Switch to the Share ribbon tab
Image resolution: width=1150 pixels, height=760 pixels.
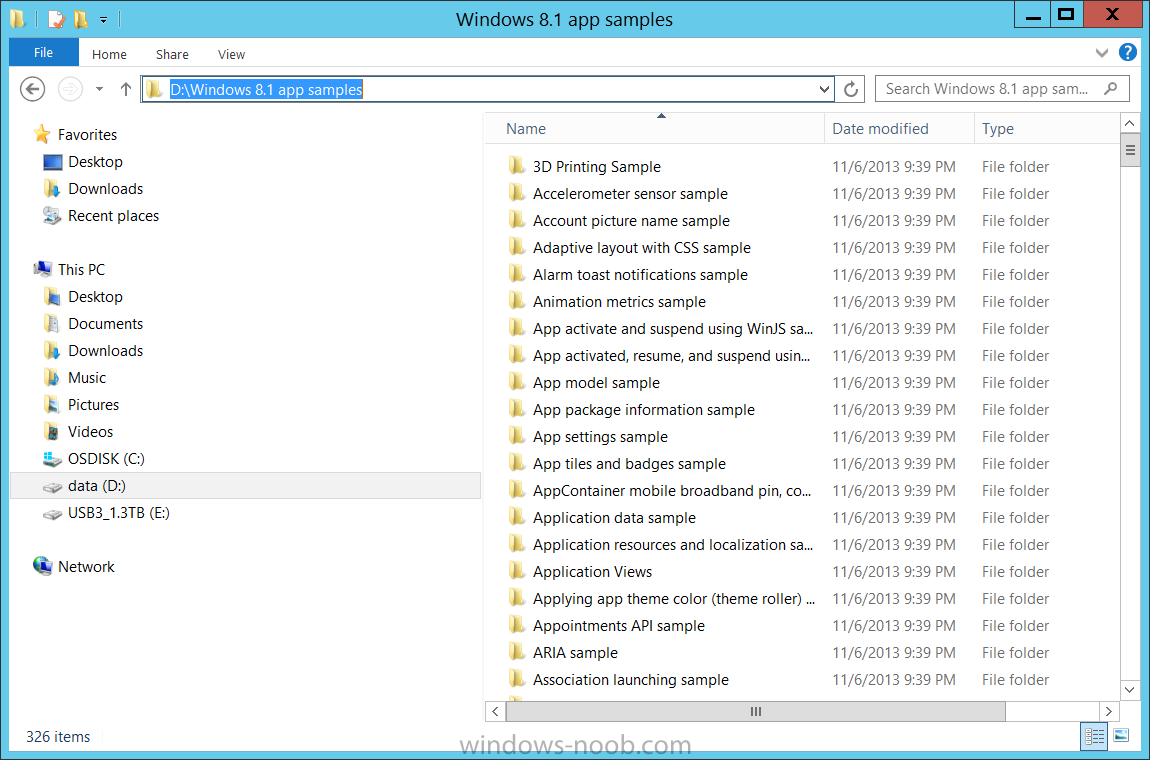pyautogui.click(x=172, y=54)
